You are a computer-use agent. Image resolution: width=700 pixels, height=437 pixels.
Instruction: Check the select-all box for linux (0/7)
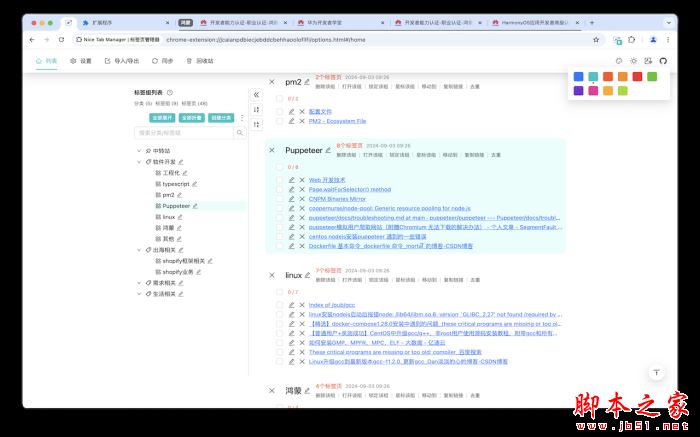(x=279, y=292)
